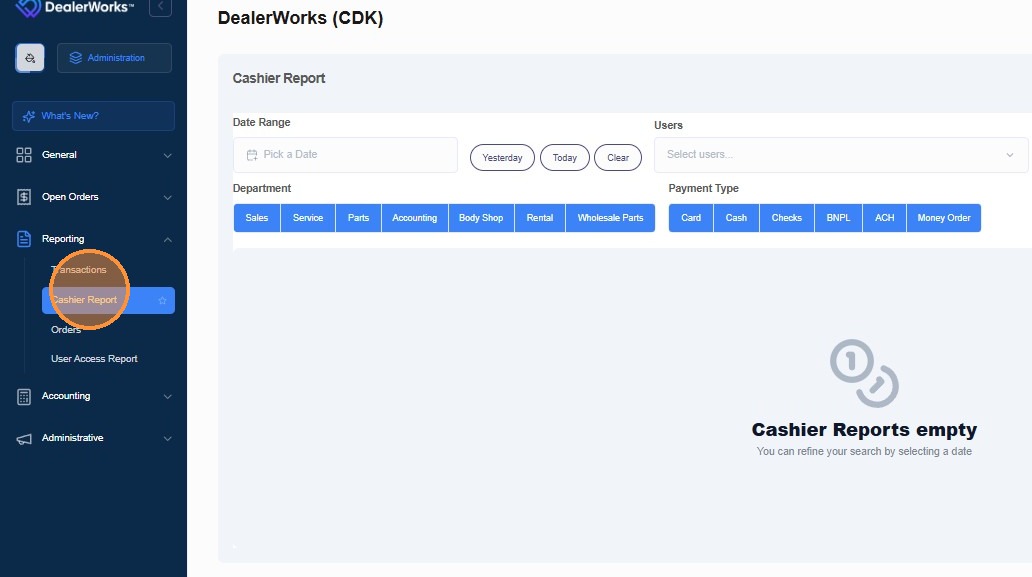Toggle the Checks payment type

[x=787, y=218]
